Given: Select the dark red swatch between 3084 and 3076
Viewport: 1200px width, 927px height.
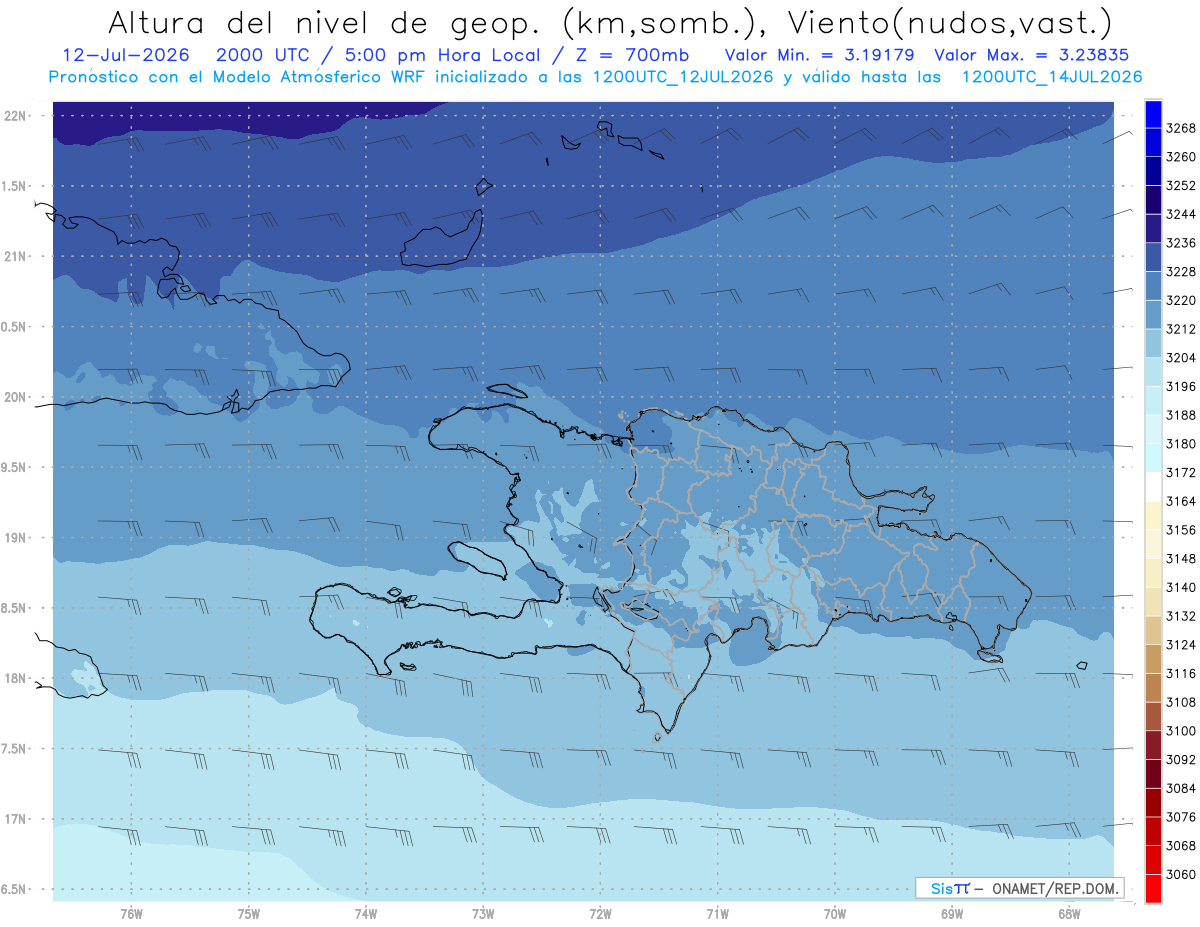Looking at the screenshot, I should pyautogui.click(x=1152, y=802).
